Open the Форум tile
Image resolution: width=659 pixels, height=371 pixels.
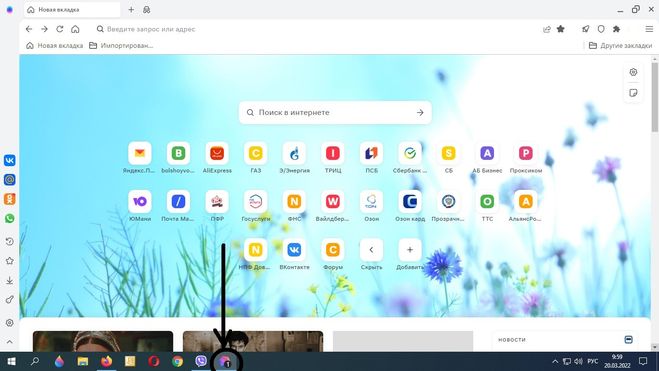click(333, 255)
